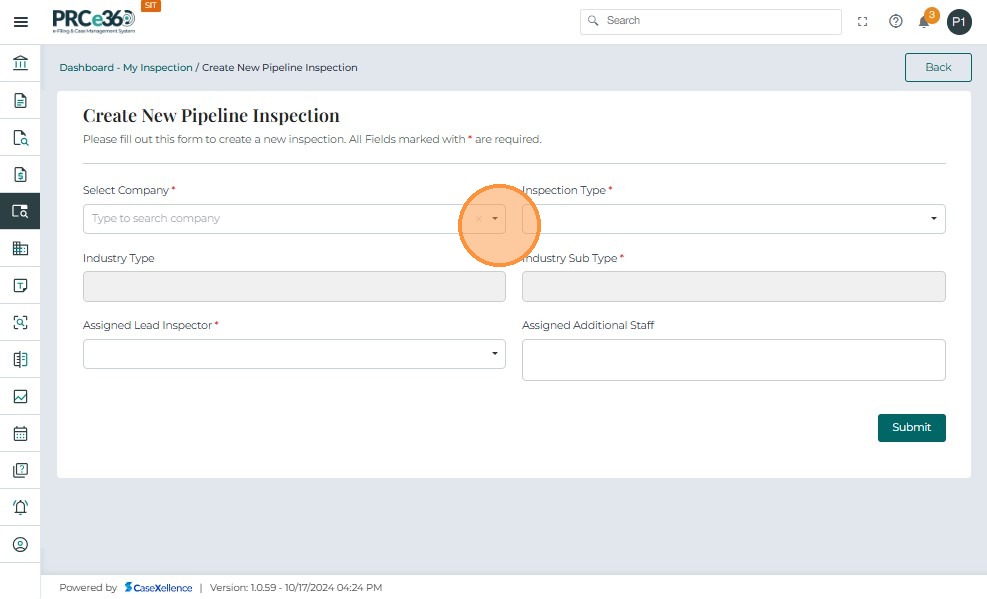Clear the Select Company field with X
987x599 pixels.
tap(479, 219)
